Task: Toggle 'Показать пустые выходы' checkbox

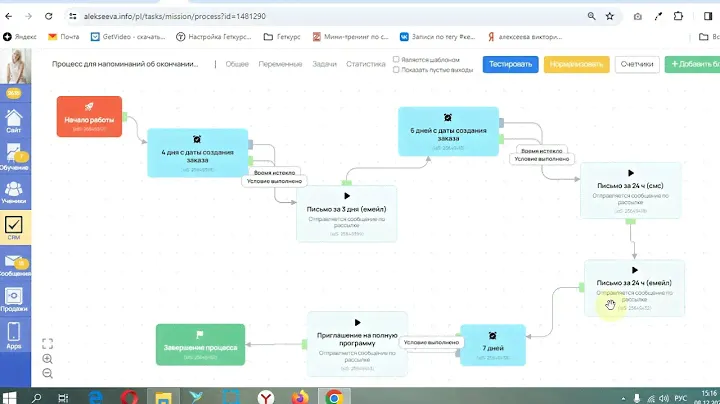Action: pos(397,70)
